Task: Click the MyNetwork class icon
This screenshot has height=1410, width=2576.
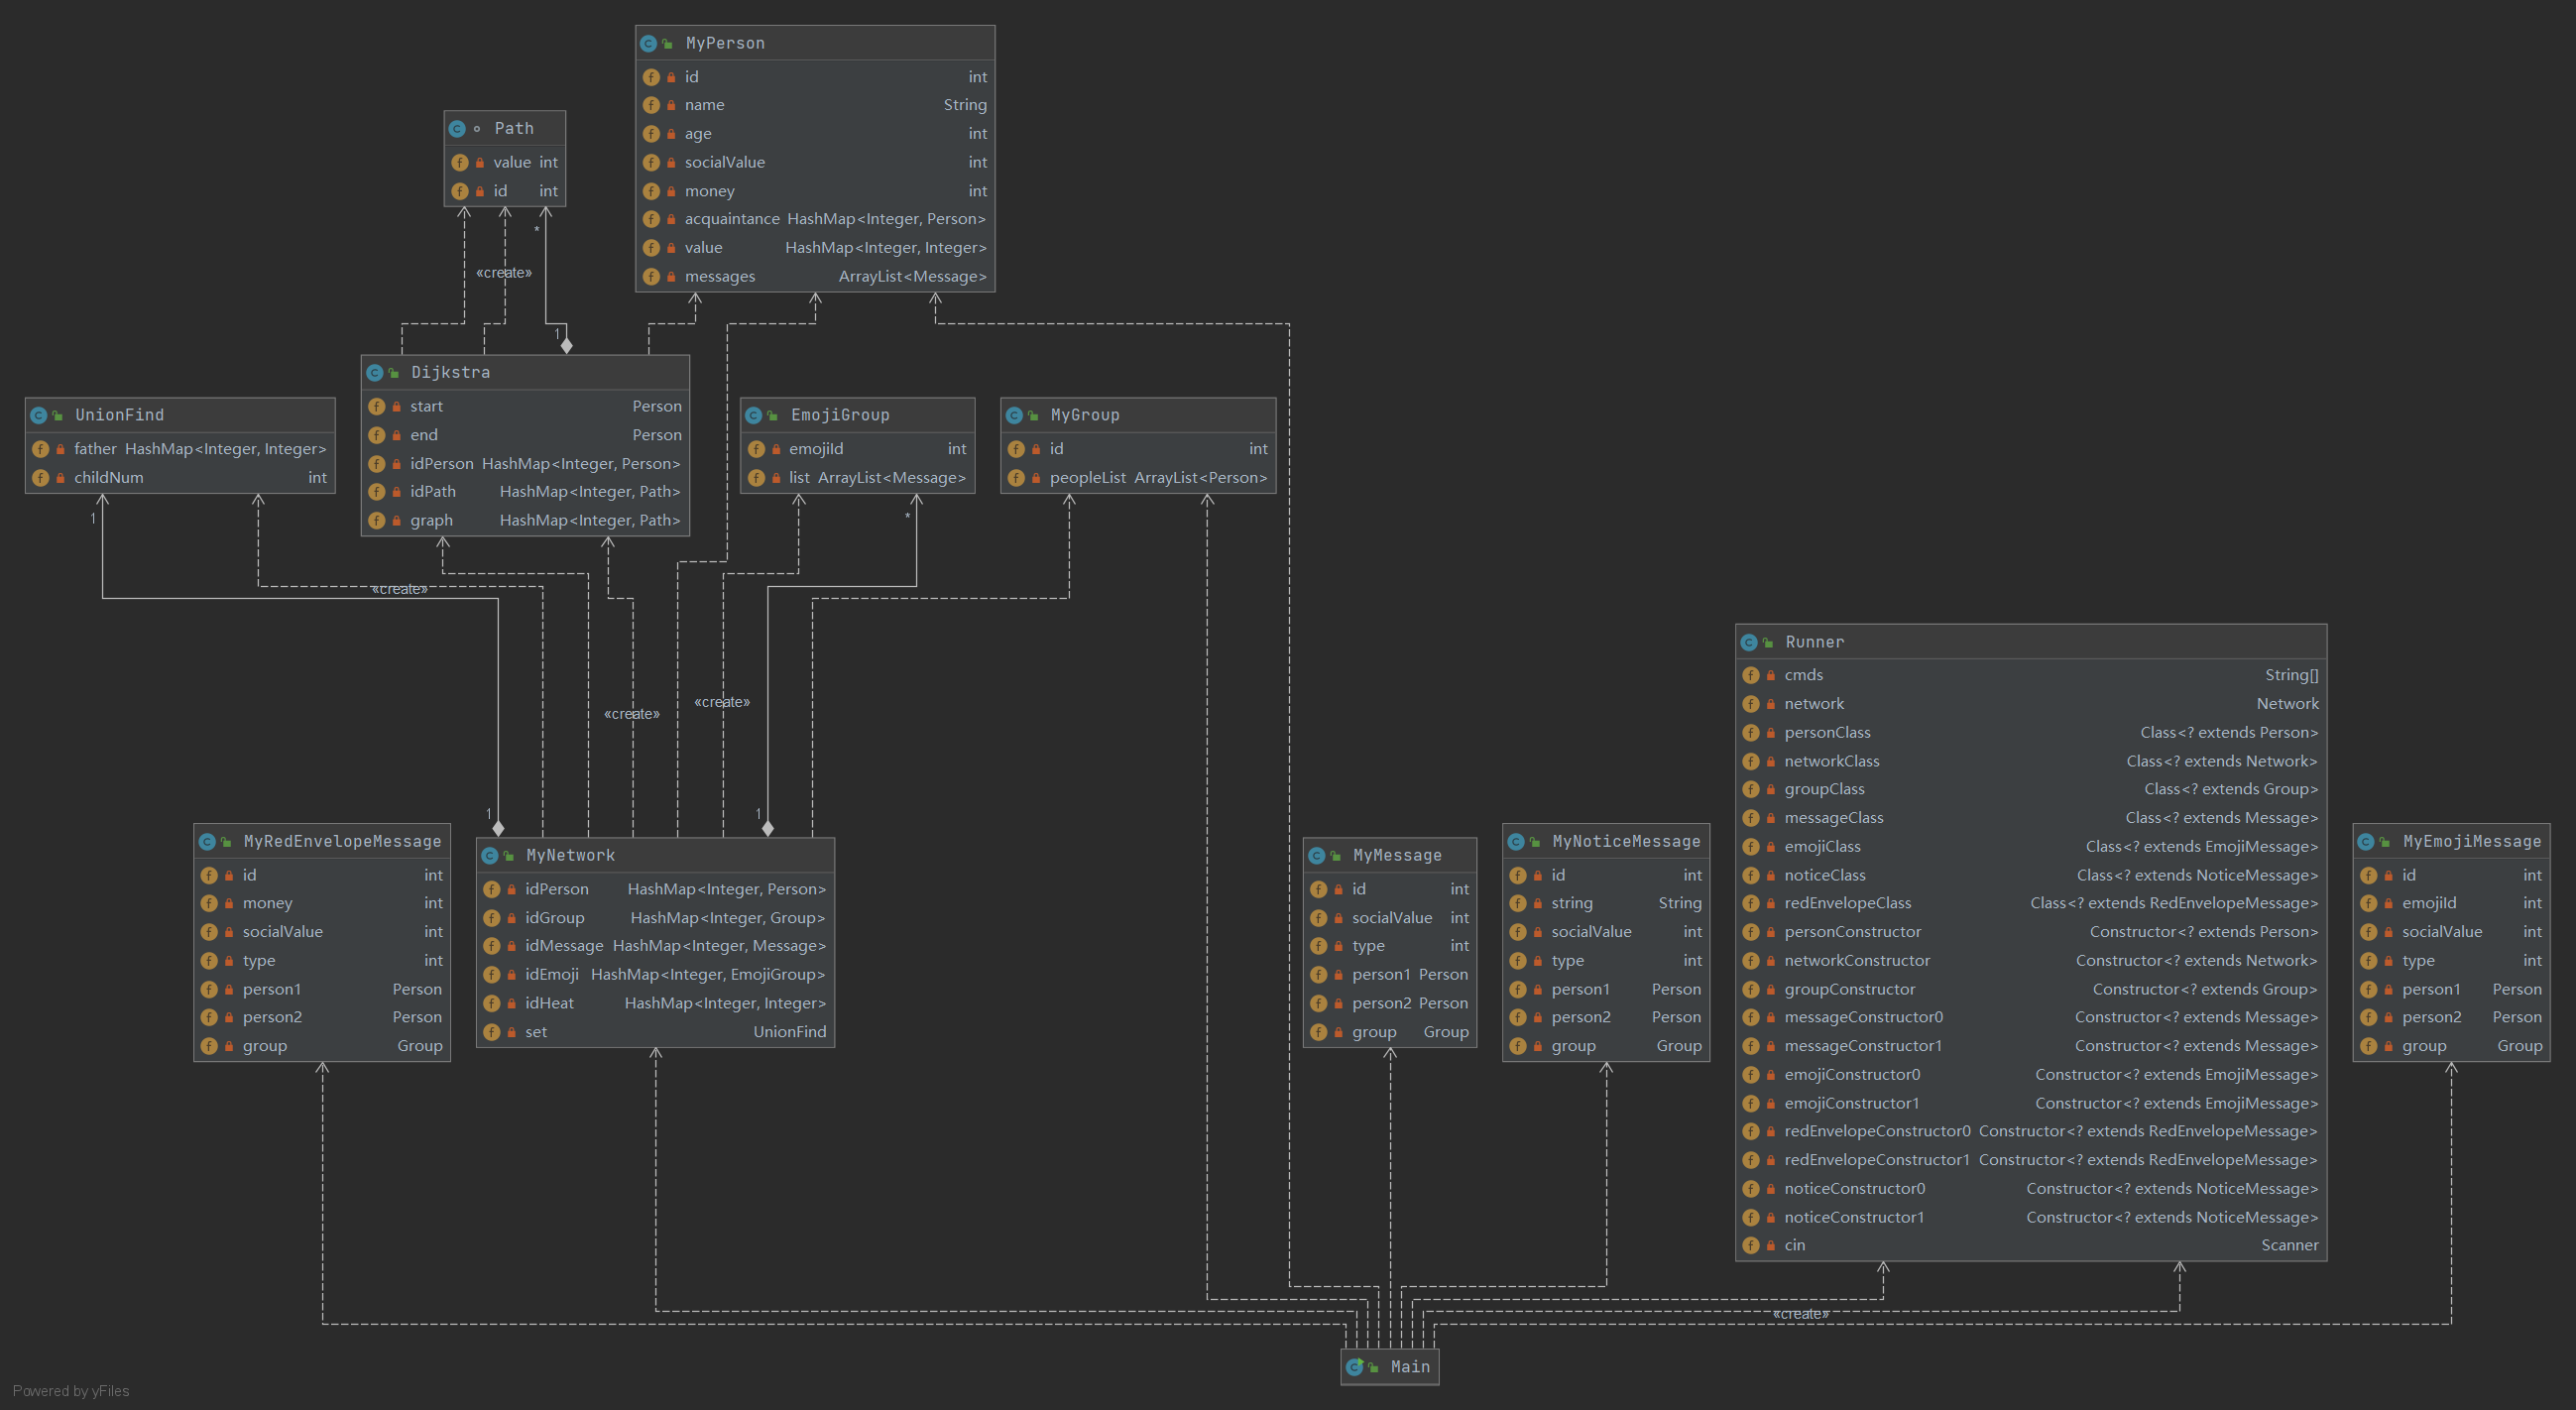Action: [490, 856]
